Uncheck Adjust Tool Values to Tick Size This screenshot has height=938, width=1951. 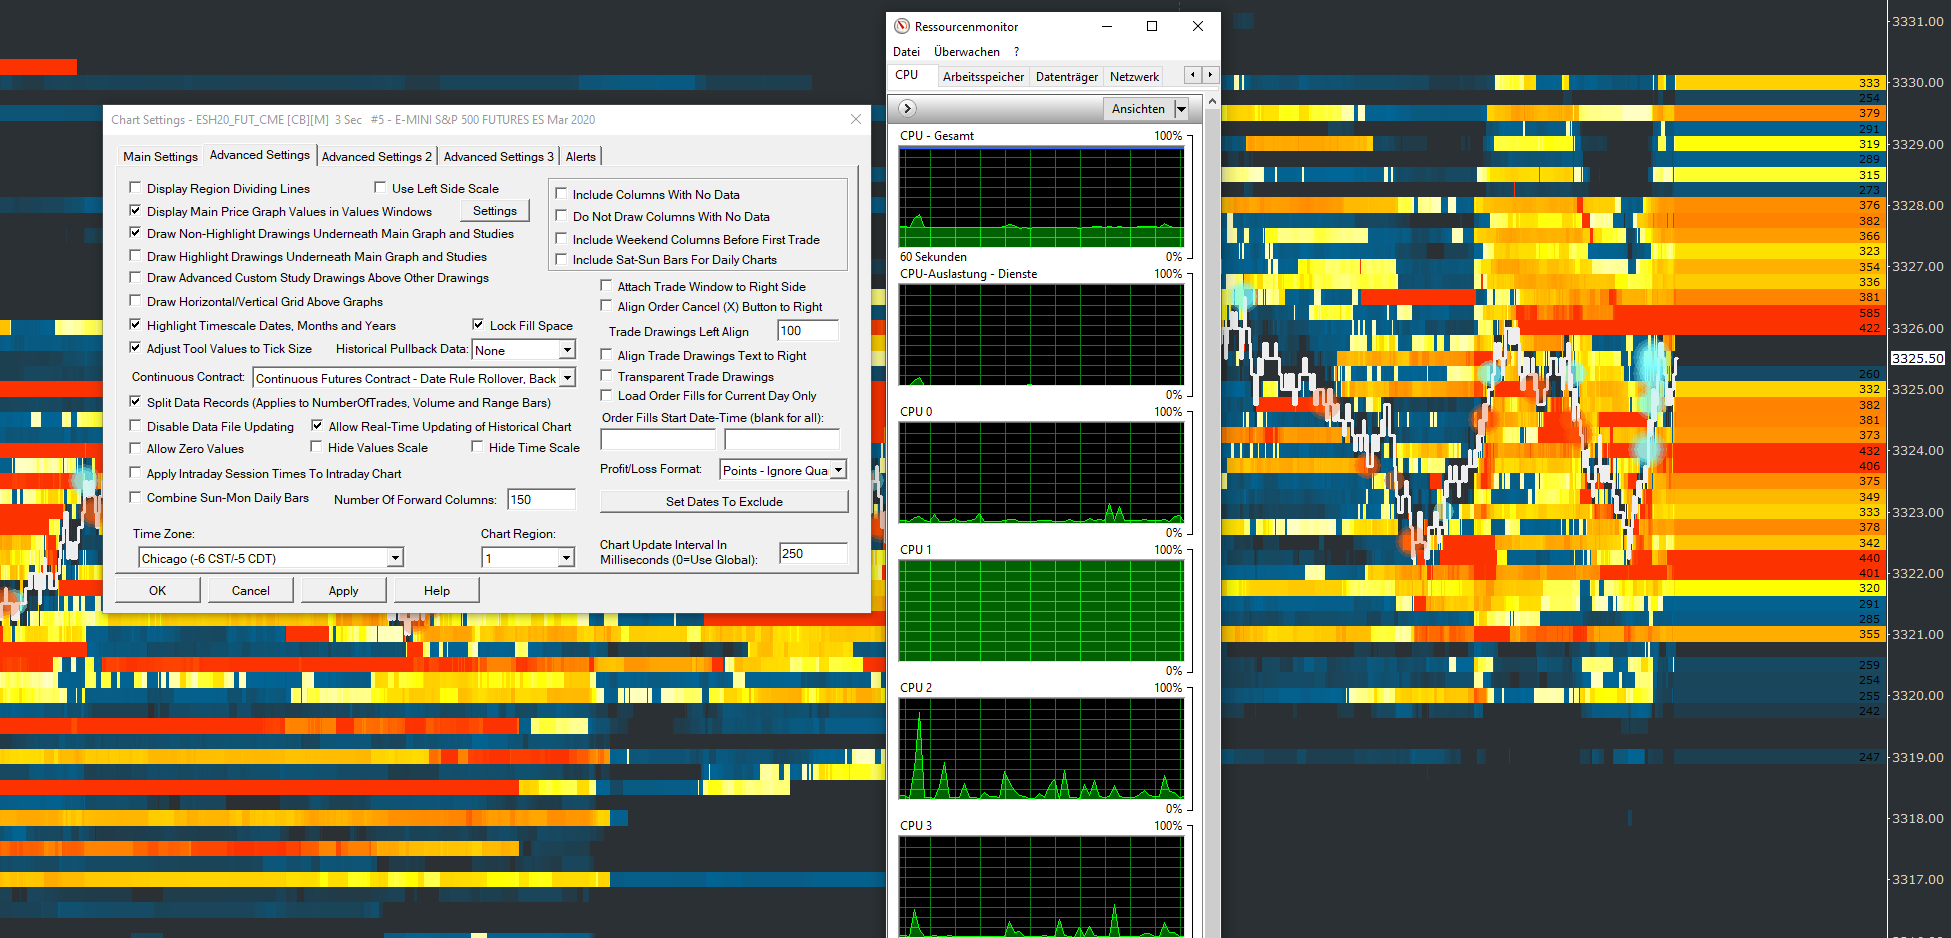(135, 347)
